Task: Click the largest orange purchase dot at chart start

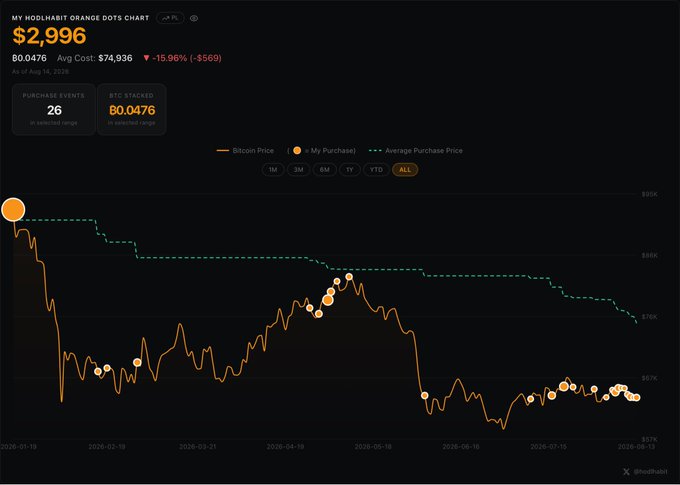Action: (13, 210)
